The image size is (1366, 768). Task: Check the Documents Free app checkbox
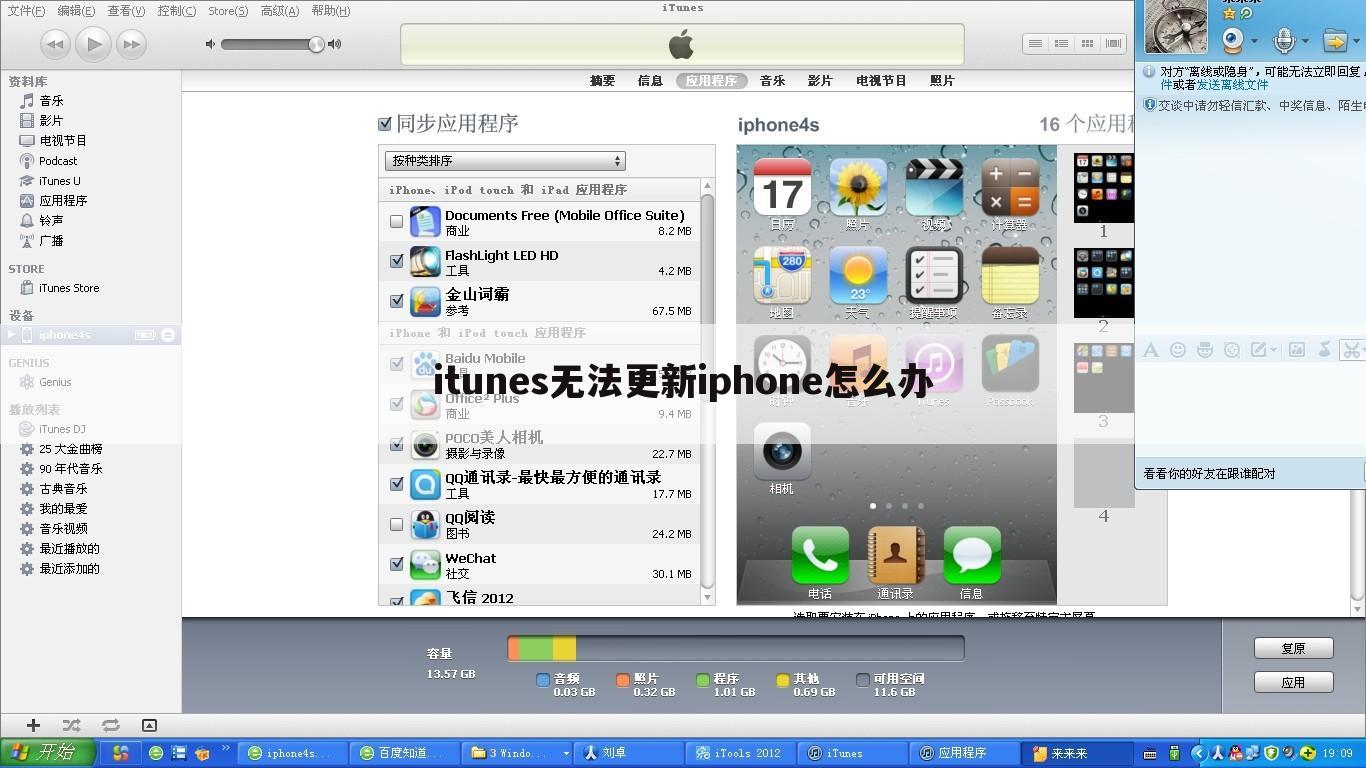pos(397,222)
